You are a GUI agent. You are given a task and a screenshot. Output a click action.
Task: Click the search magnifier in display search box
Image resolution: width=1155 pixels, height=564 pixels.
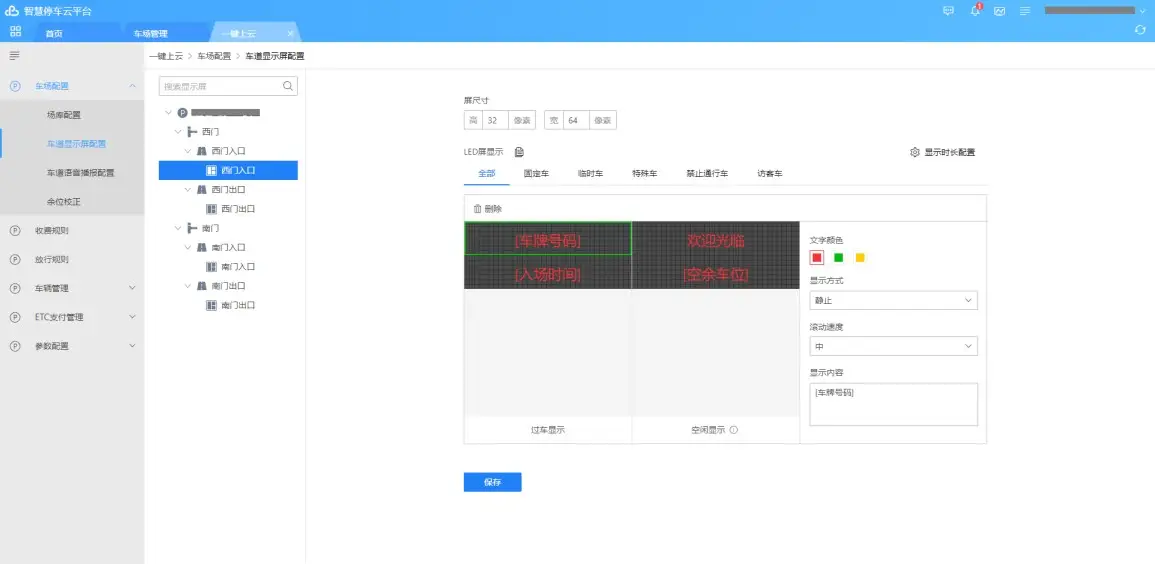tap(288, 86)
